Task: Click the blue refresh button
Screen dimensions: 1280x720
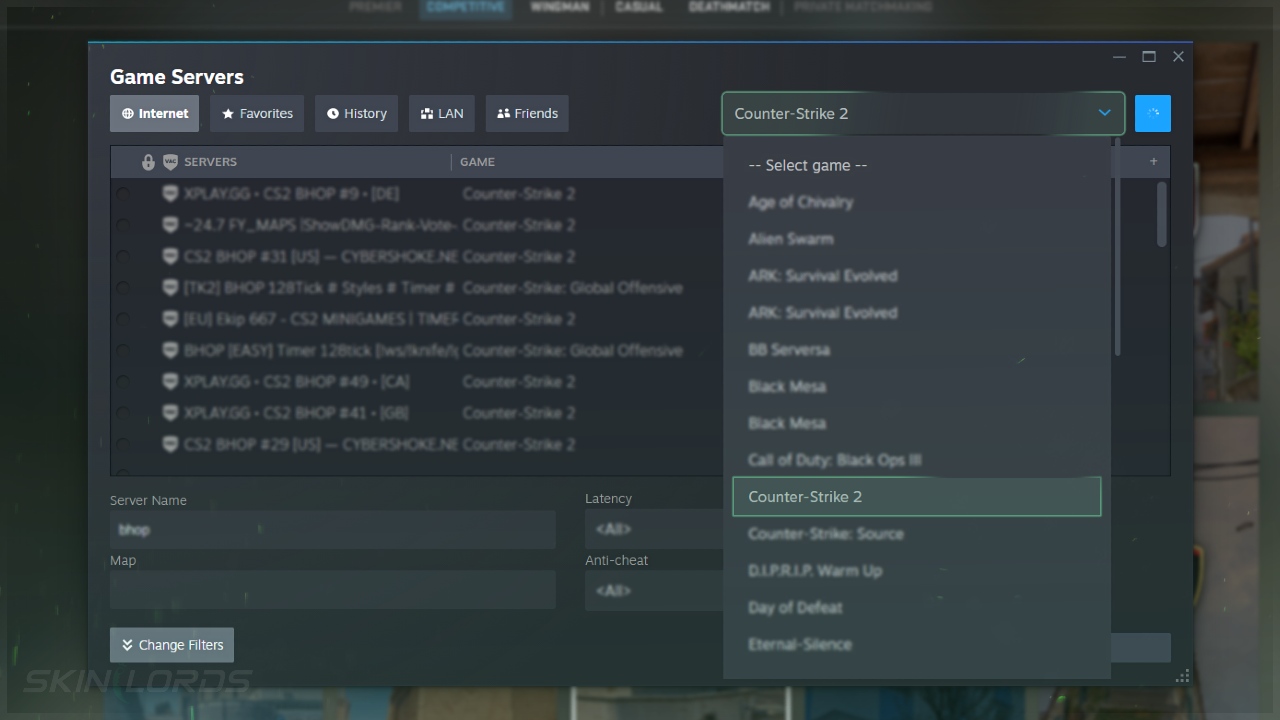Action: point(1153,114)
